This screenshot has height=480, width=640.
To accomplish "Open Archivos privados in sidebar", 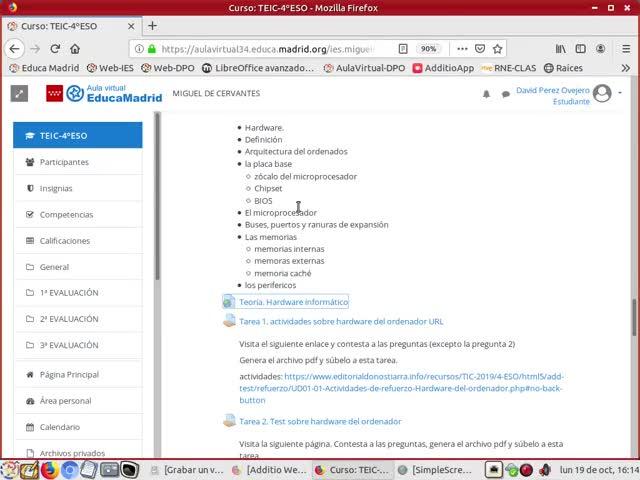I will coord(78,449).
